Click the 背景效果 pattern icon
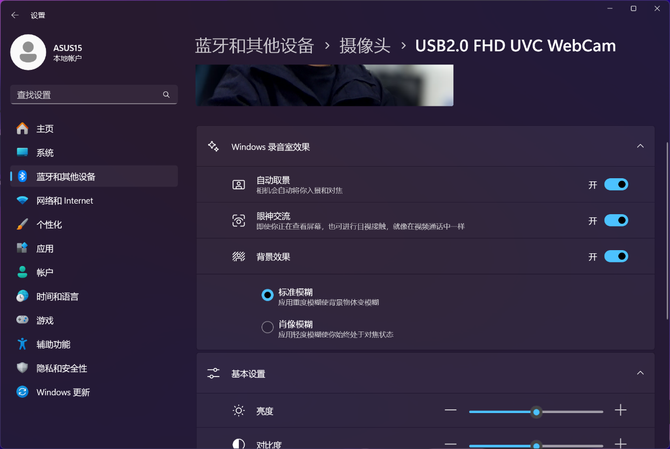Image resolution: width=670 pixels, height=449 pixels. tap(238, 256)
